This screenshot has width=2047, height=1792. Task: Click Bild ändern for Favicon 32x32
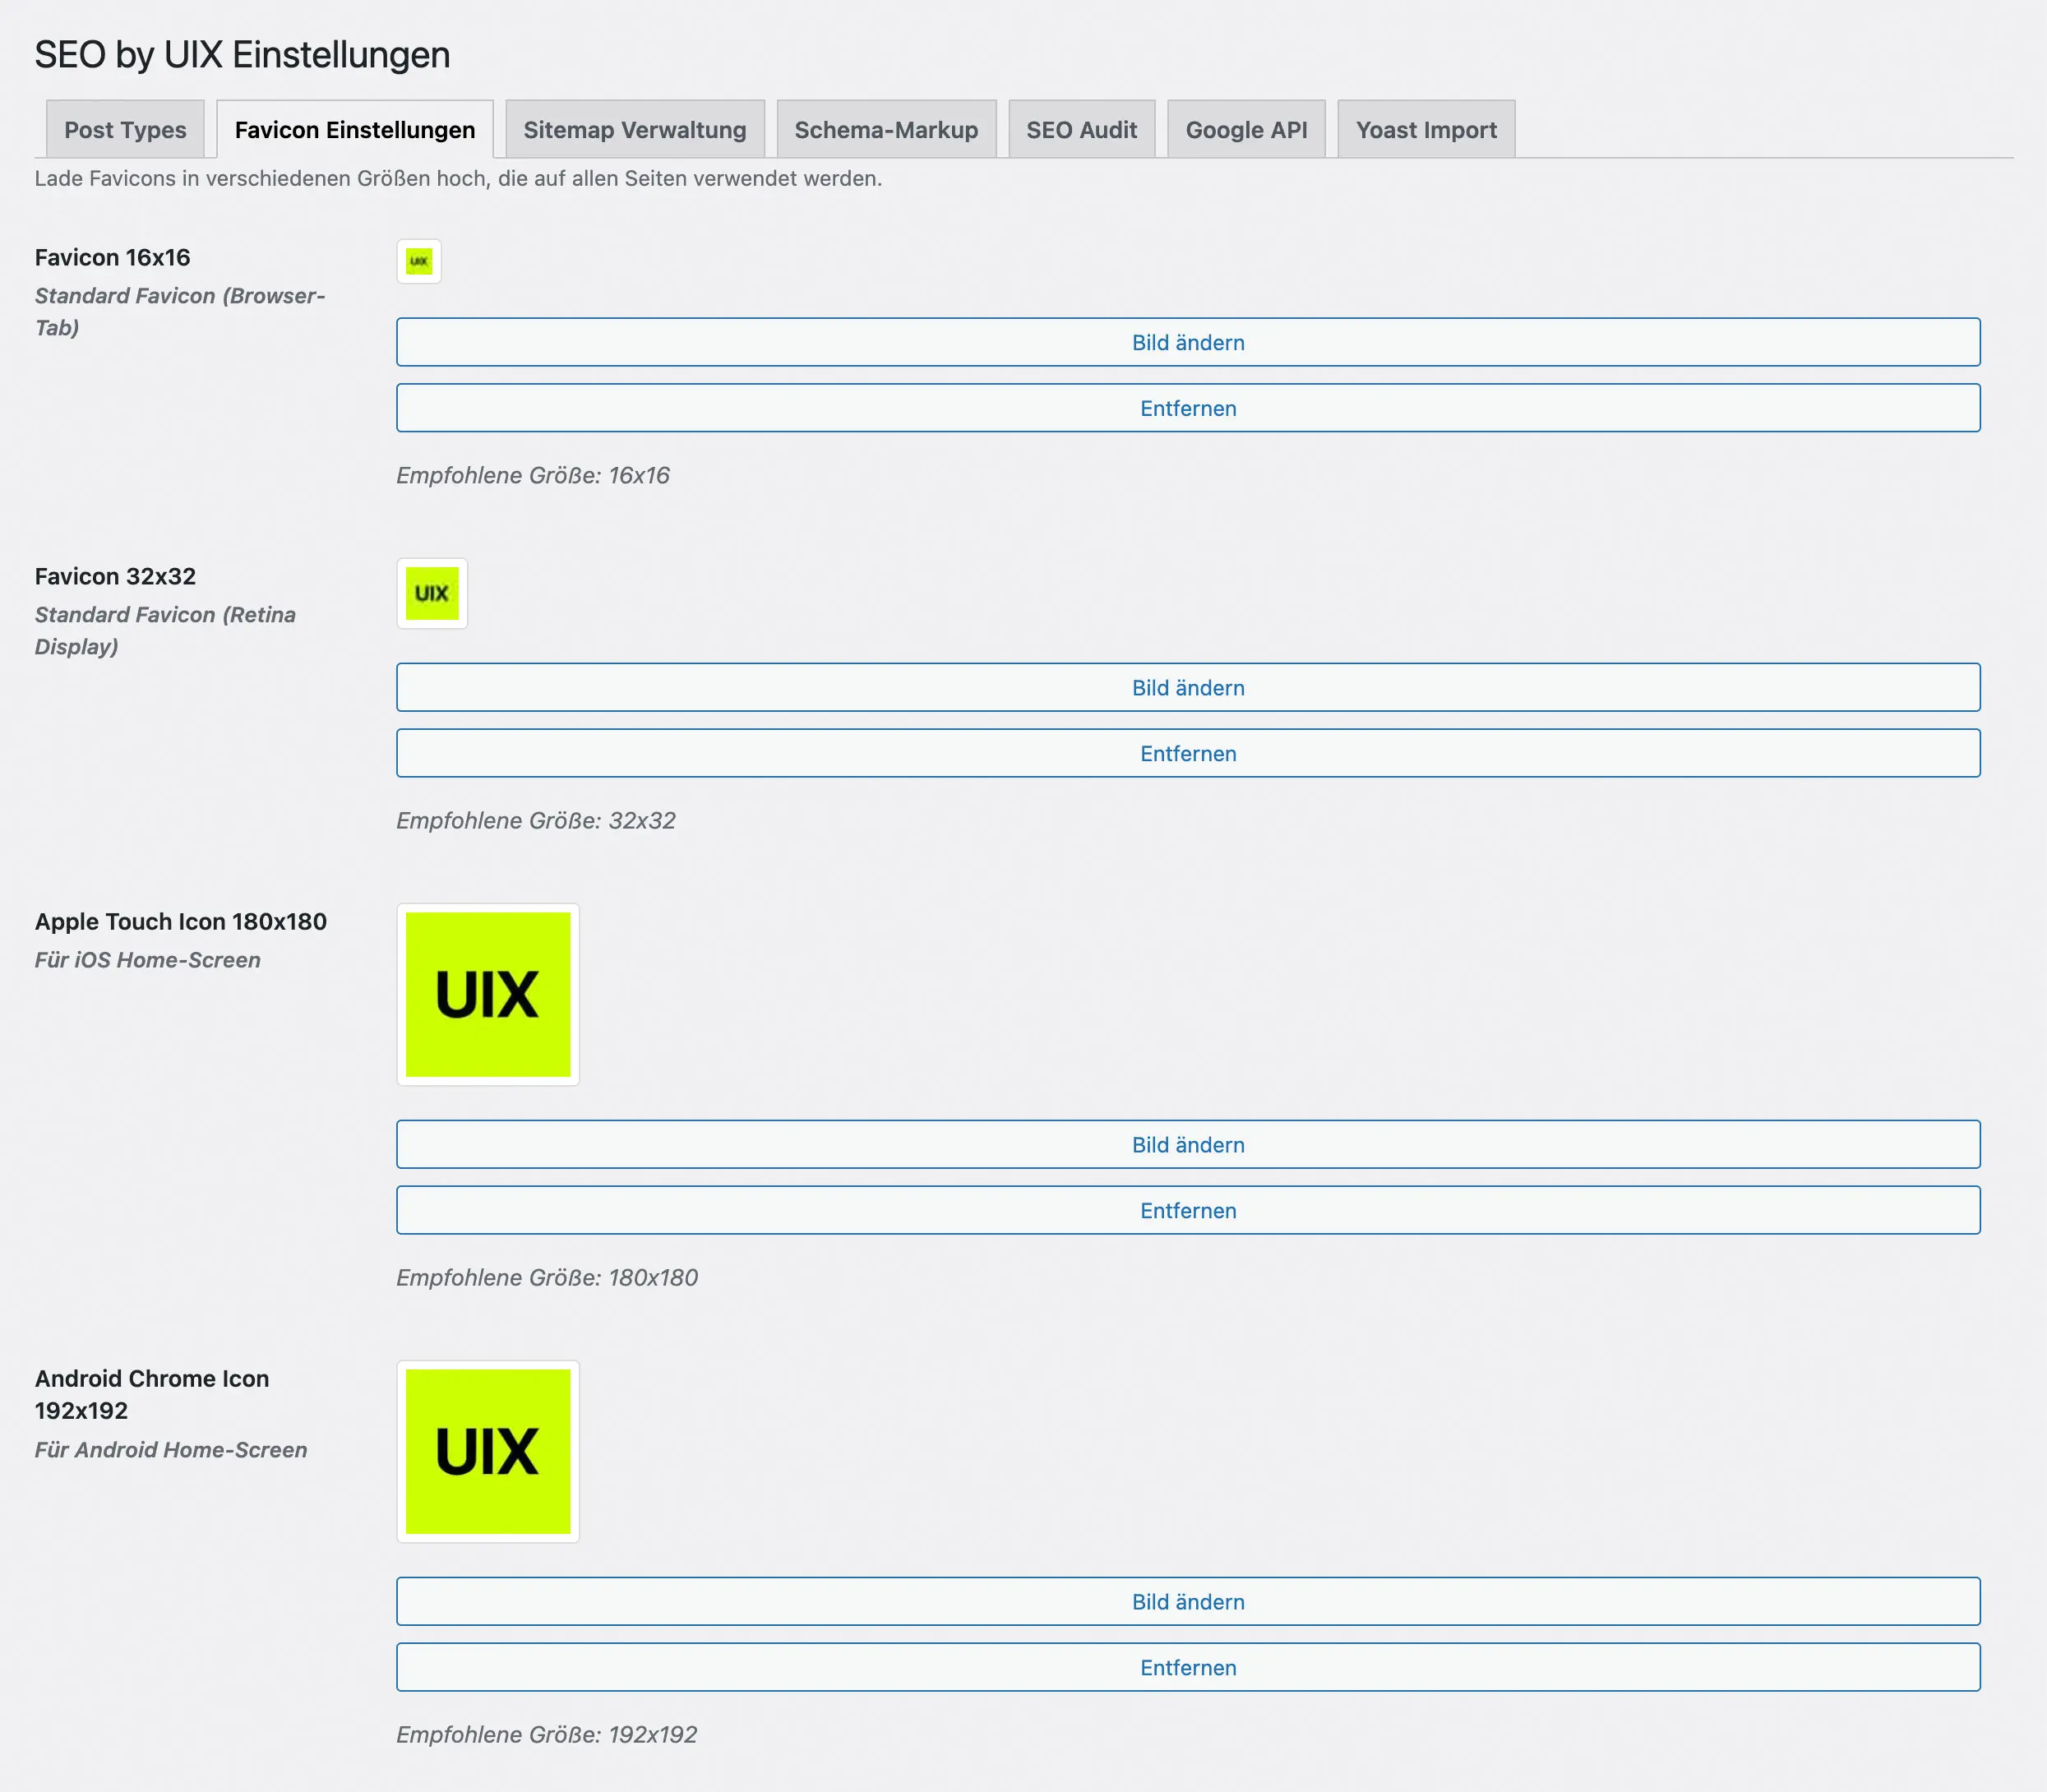pos(1188,687)
